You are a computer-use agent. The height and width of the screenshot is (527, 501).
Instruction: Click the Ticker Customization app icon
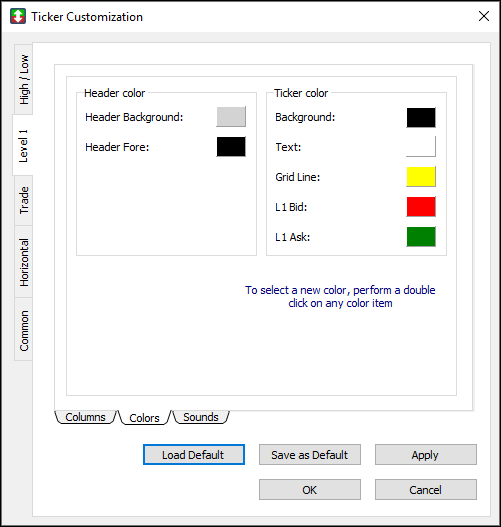(x=18, y=16)
